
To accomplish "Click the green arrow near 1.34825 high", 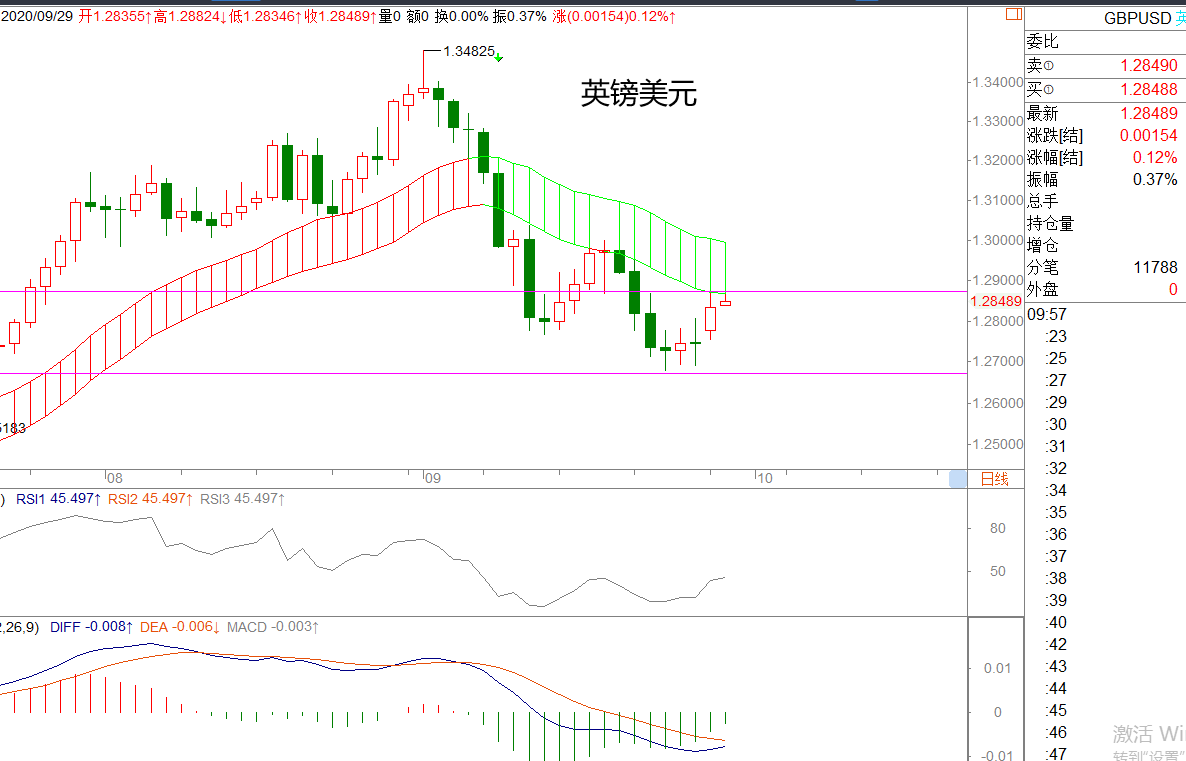I will [498, 57].
